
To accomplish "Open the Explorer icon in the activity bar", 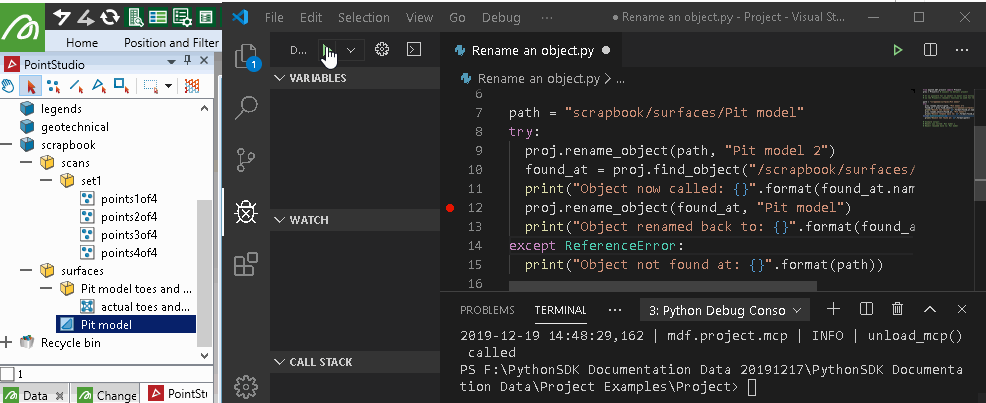I will tap(245, 56).
